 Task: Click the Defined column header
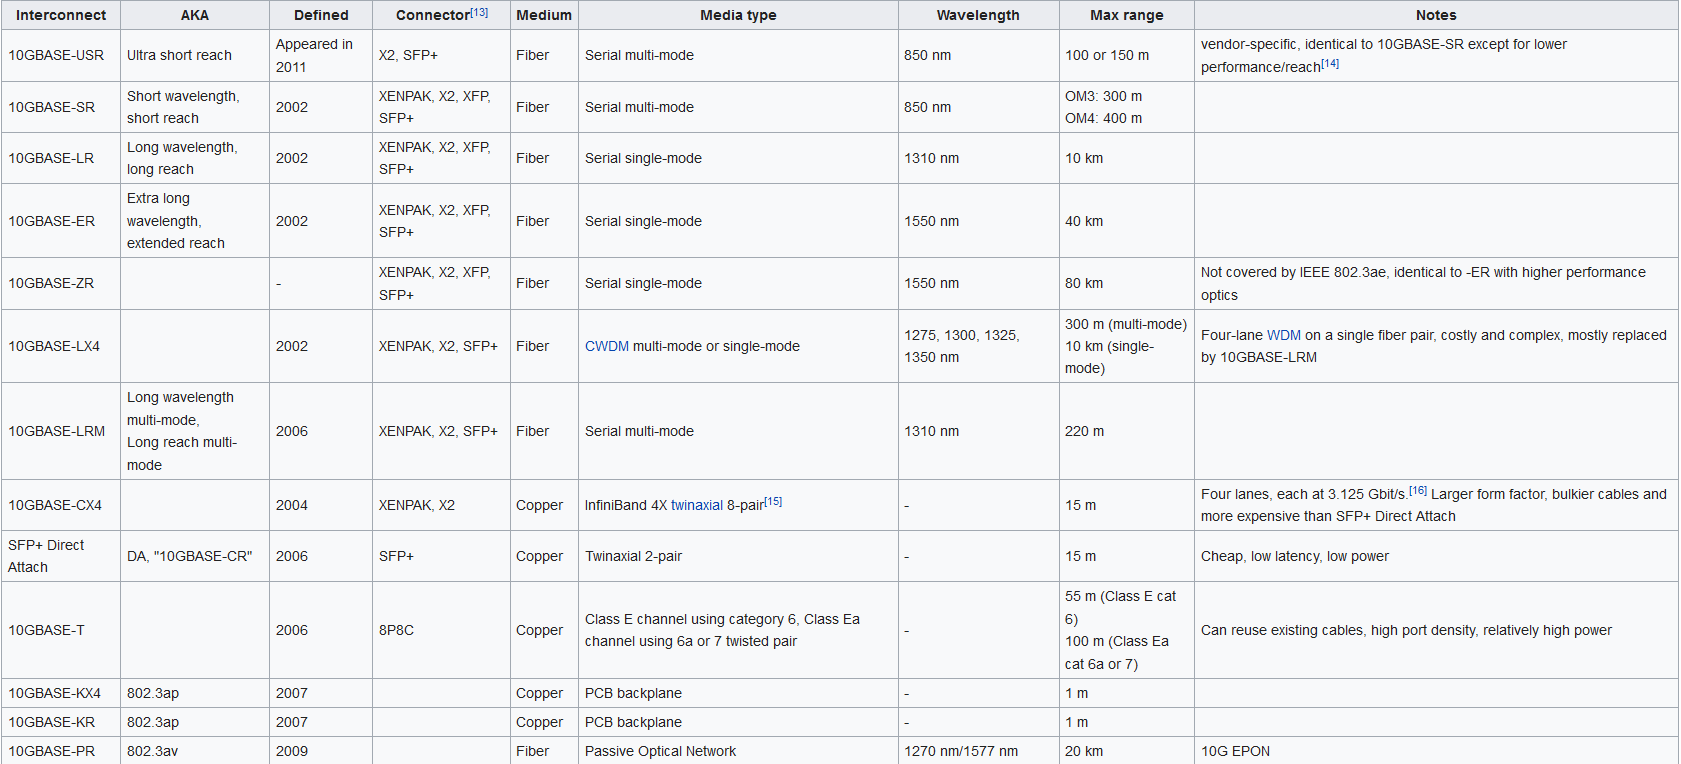point(321,15)
